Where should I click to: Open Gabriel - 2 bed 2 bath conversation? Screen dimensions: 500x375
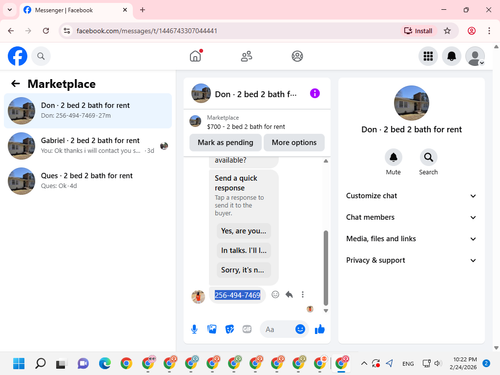[88, 146]
